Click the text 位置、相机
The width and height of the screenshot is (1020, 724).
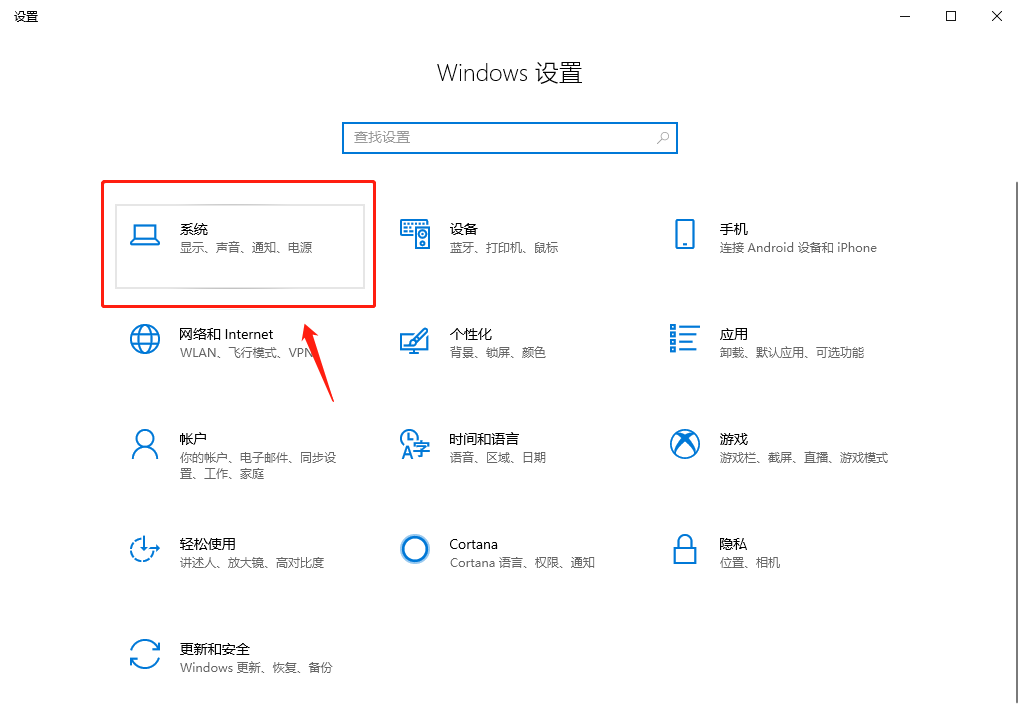[x=749, y=563]
